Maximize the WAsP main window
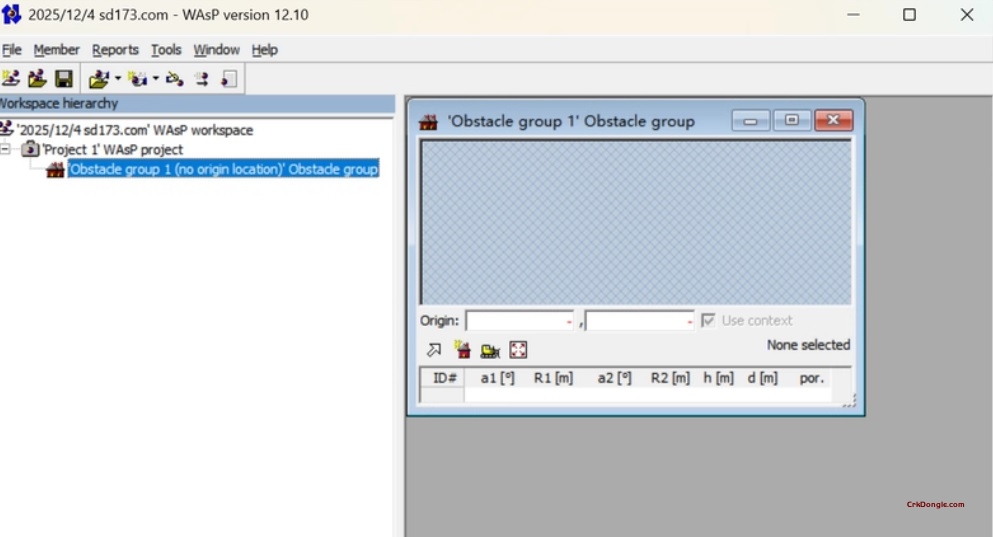The image size is (993, 537). point(909,15)
